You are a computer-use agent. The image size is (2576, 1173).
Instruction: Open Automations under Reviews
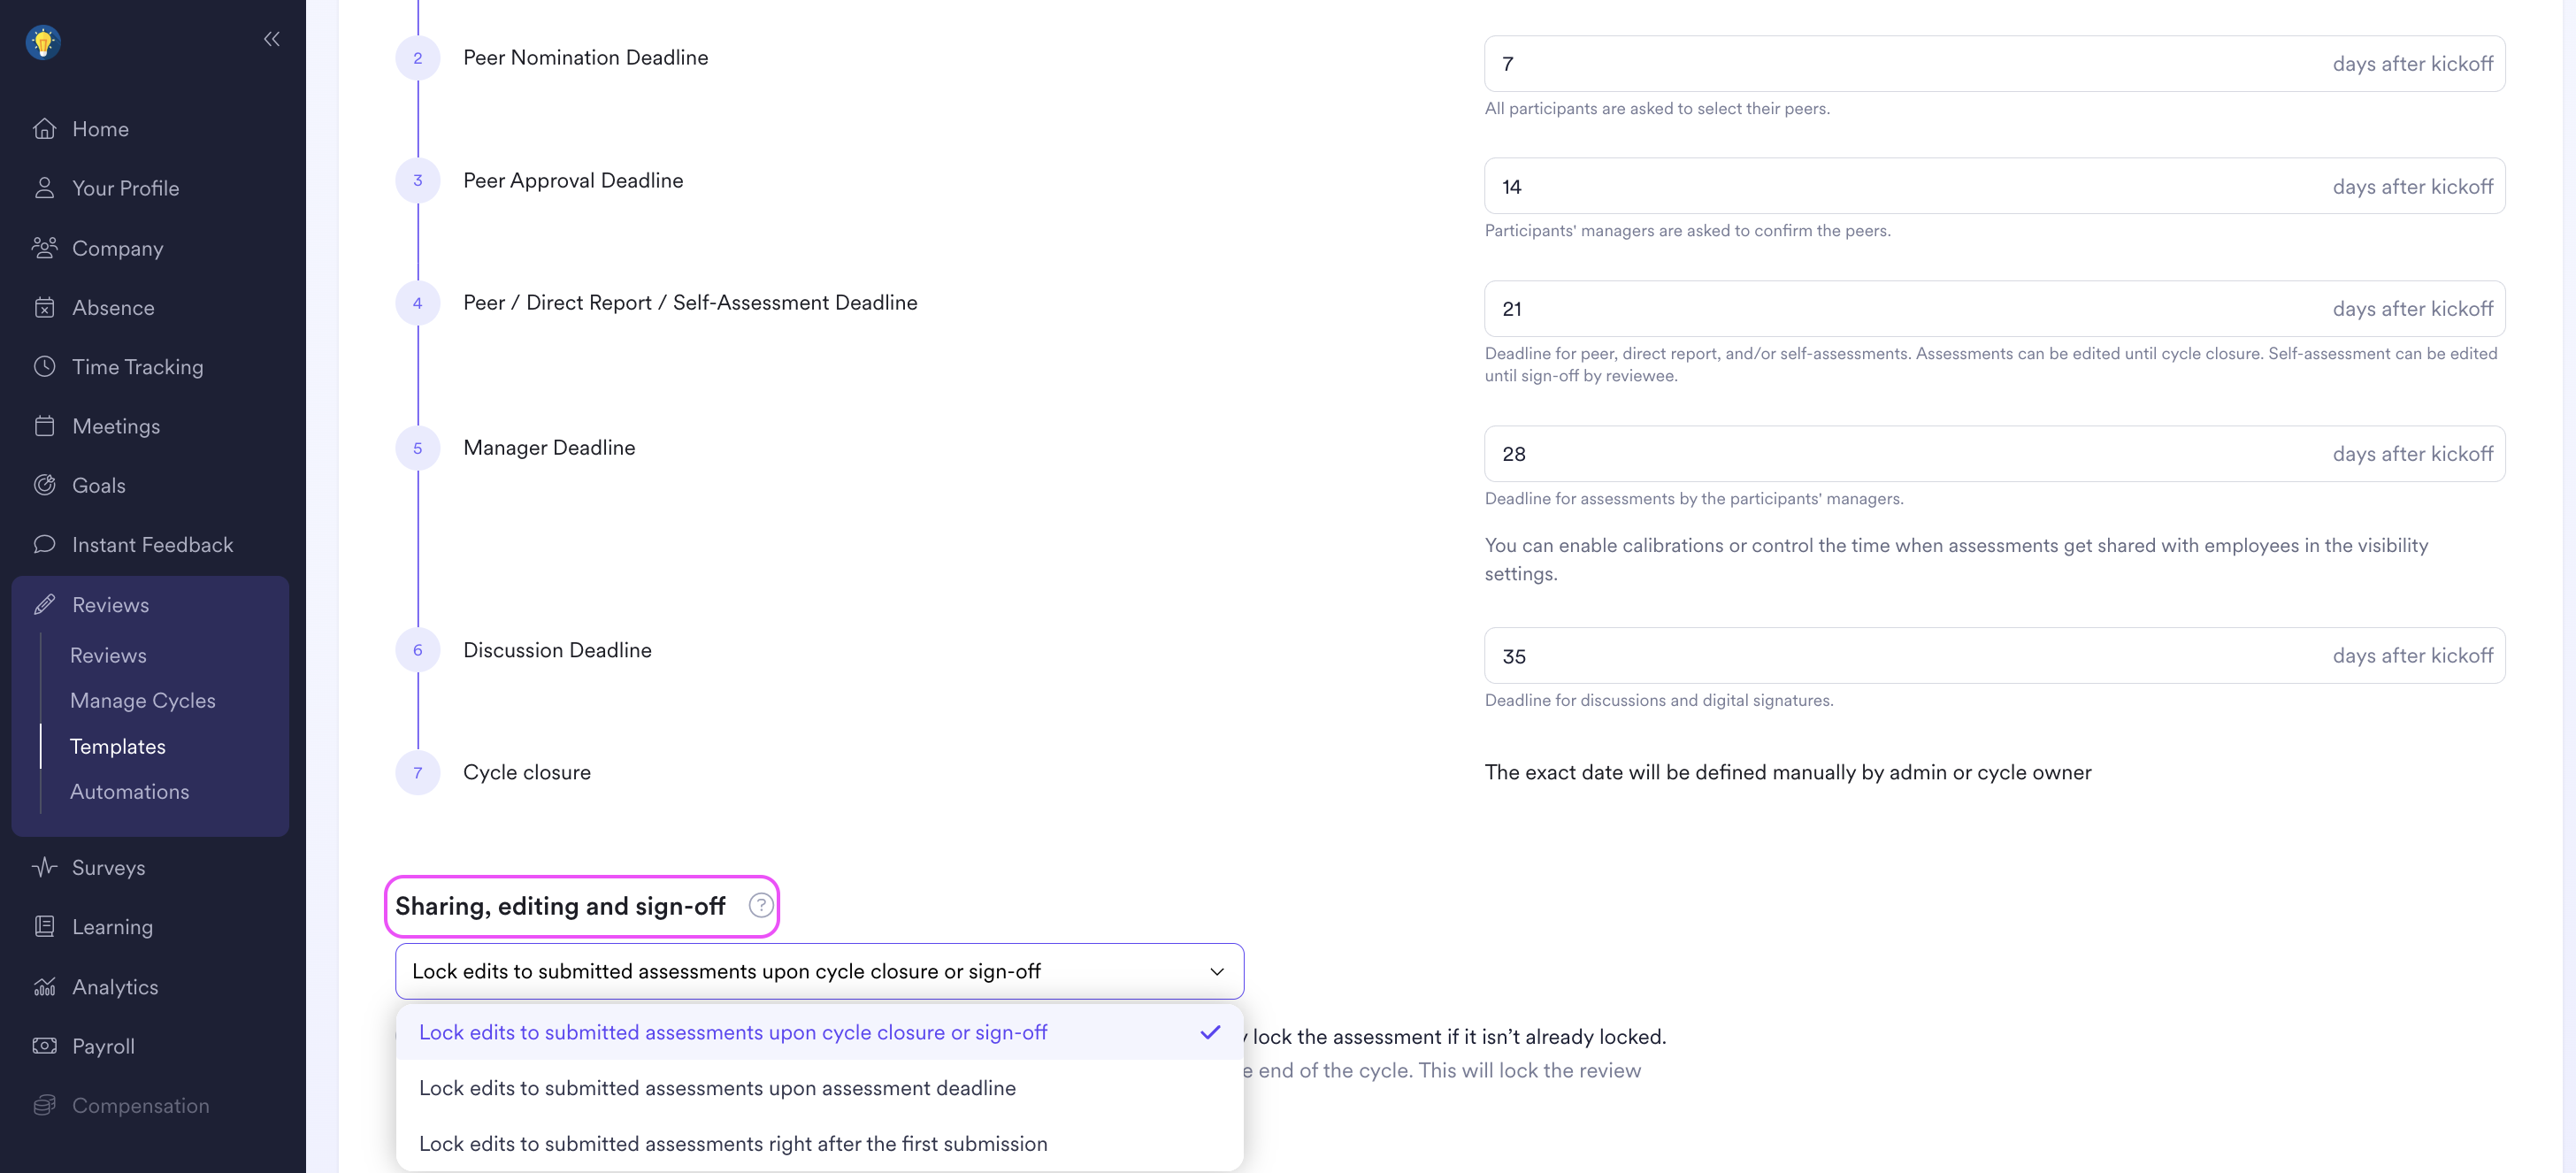point(129,791)
